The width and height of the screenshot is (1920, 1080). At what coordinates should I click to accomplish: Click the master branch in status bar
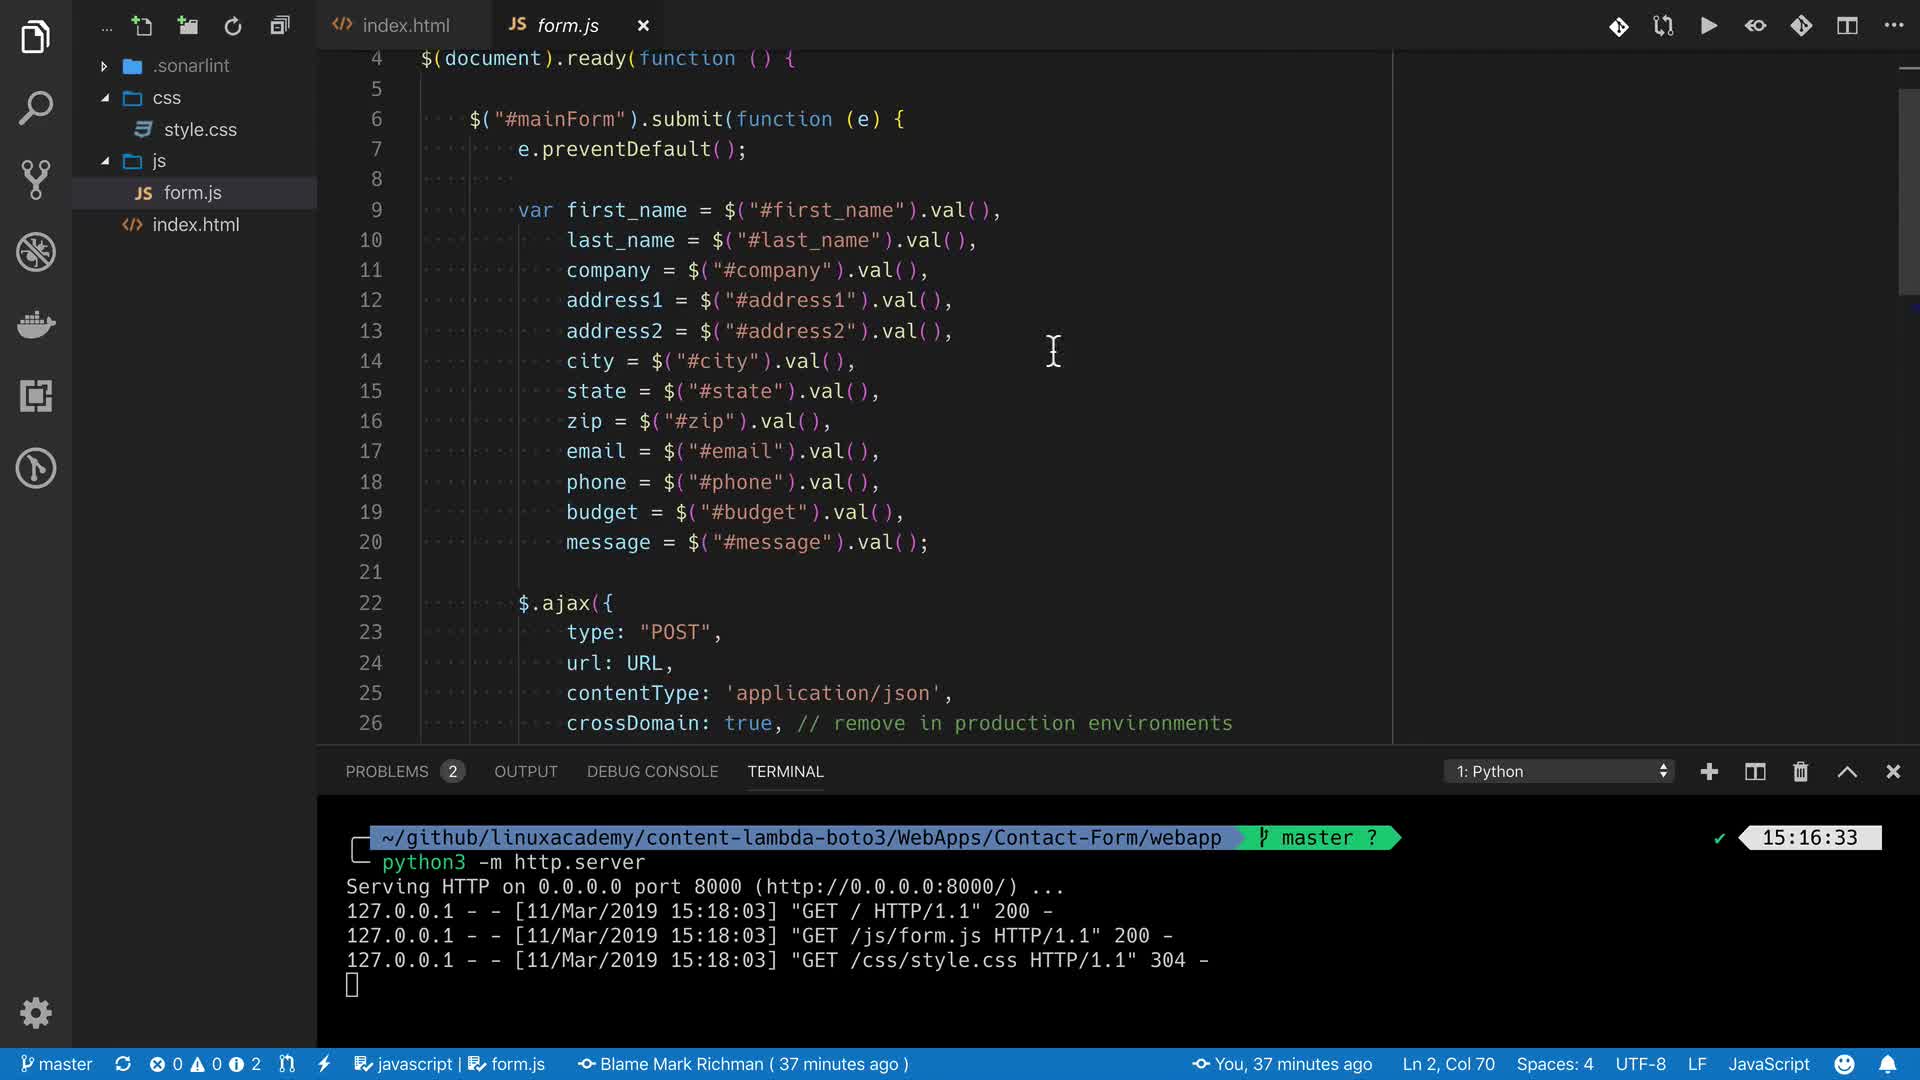pyautogui.click(x=56, y=1064)
